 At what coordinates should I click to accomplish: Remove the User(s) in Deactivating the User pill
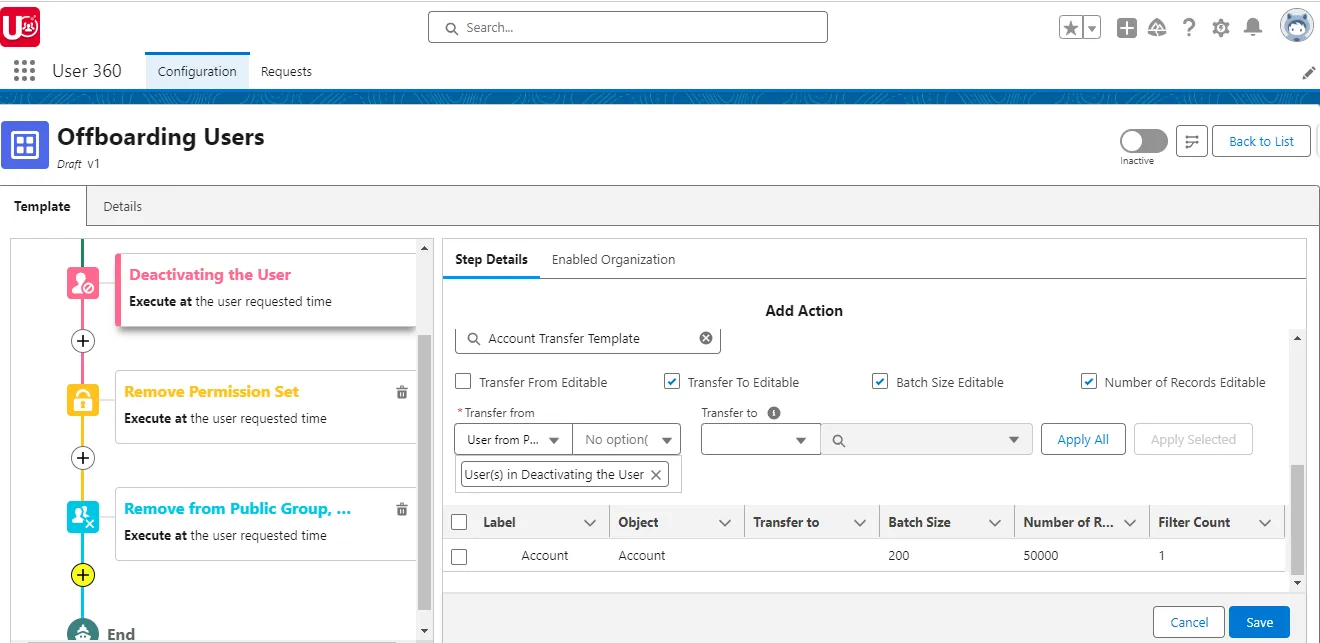[x=656, y=474]
